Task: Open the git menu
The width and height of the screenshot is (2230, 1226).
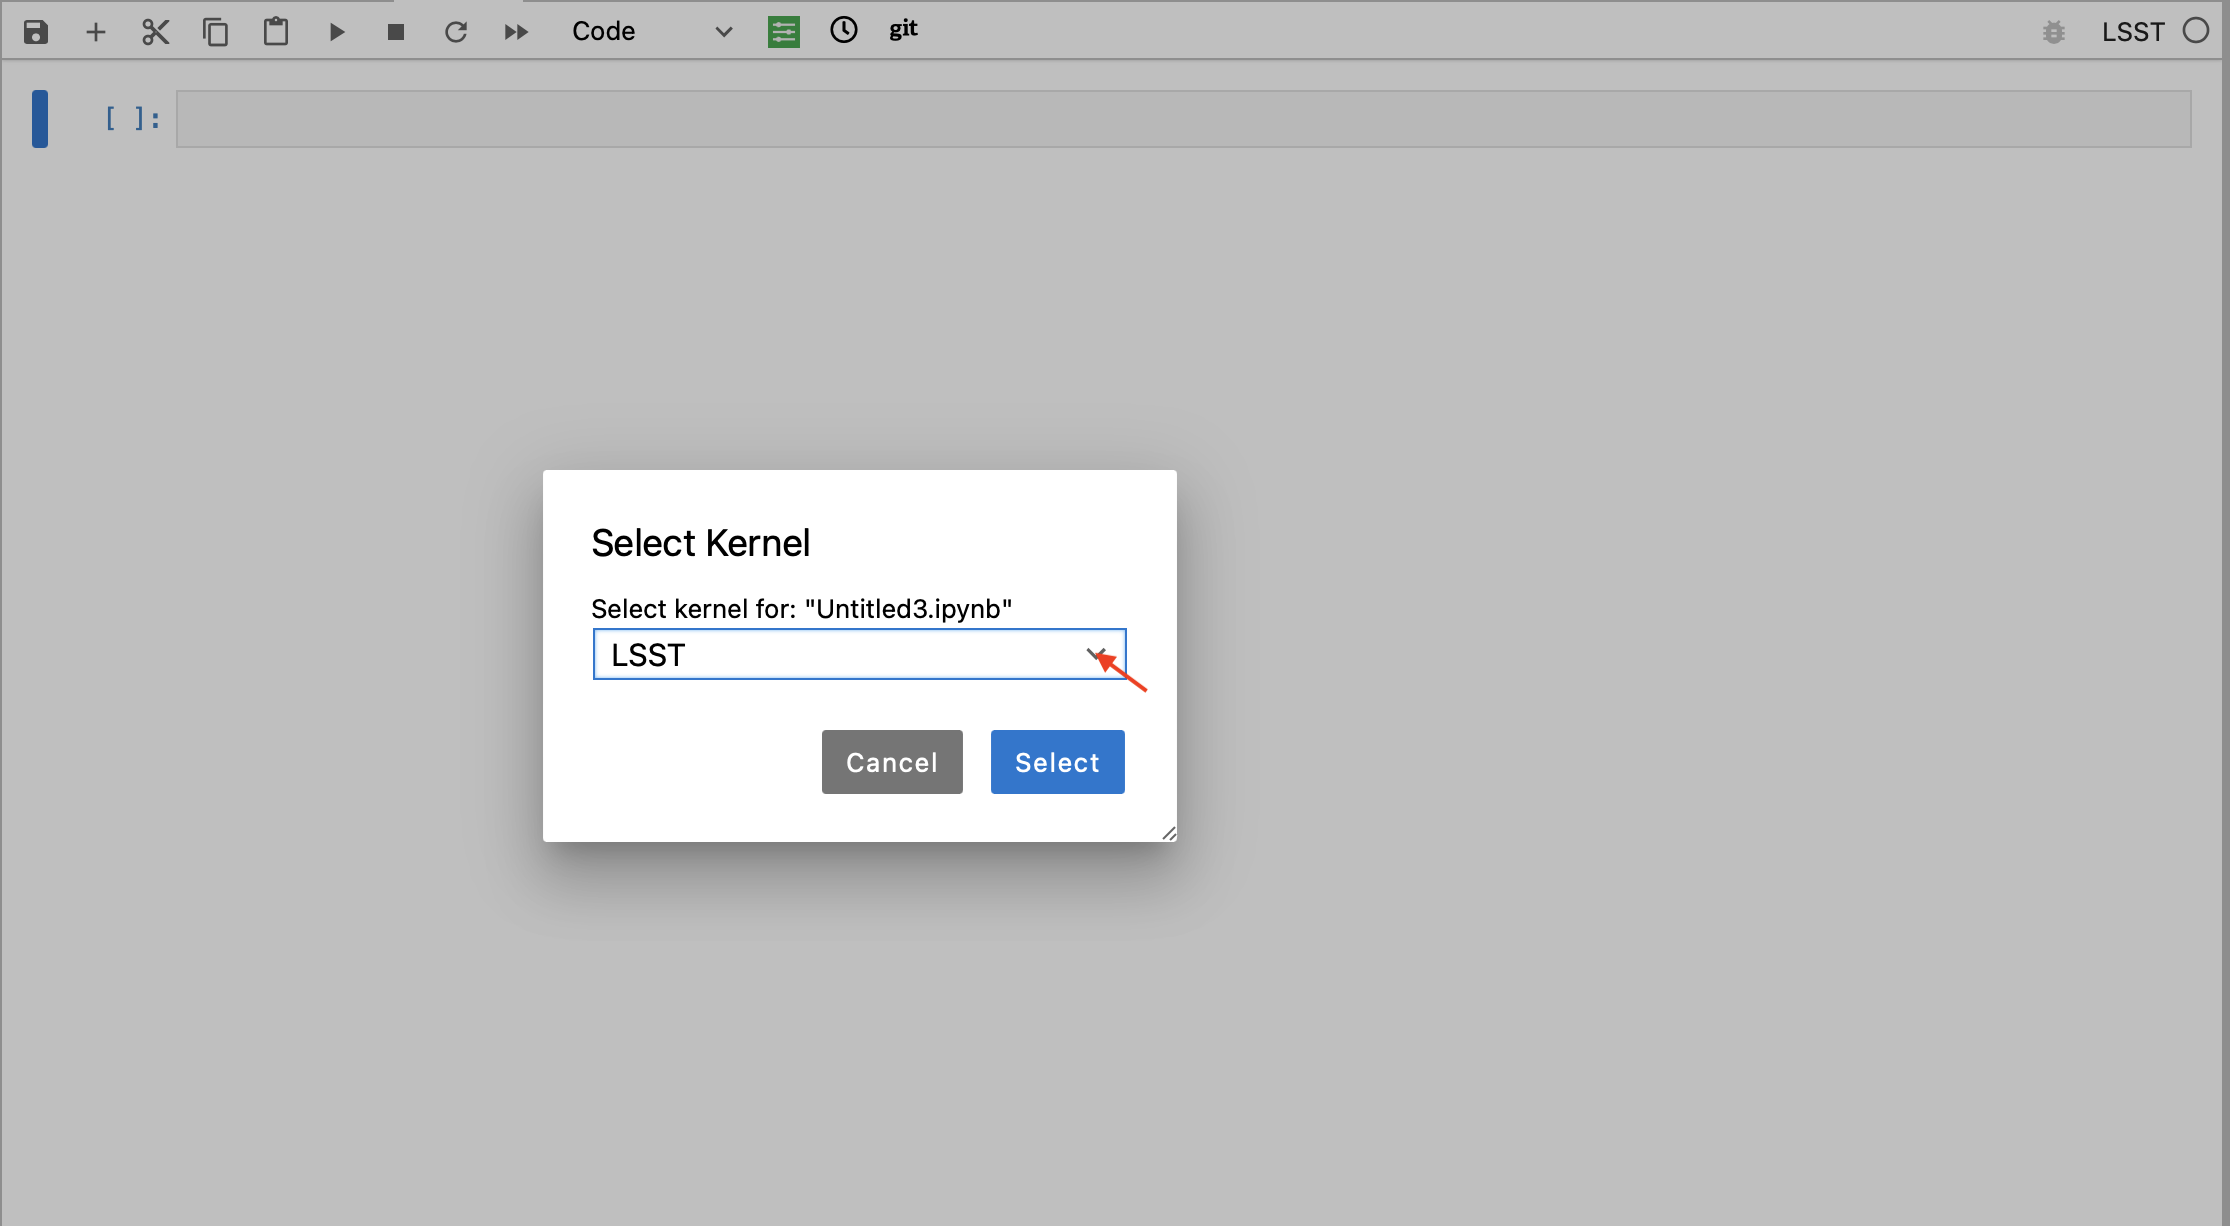Action: click(902, 29)
